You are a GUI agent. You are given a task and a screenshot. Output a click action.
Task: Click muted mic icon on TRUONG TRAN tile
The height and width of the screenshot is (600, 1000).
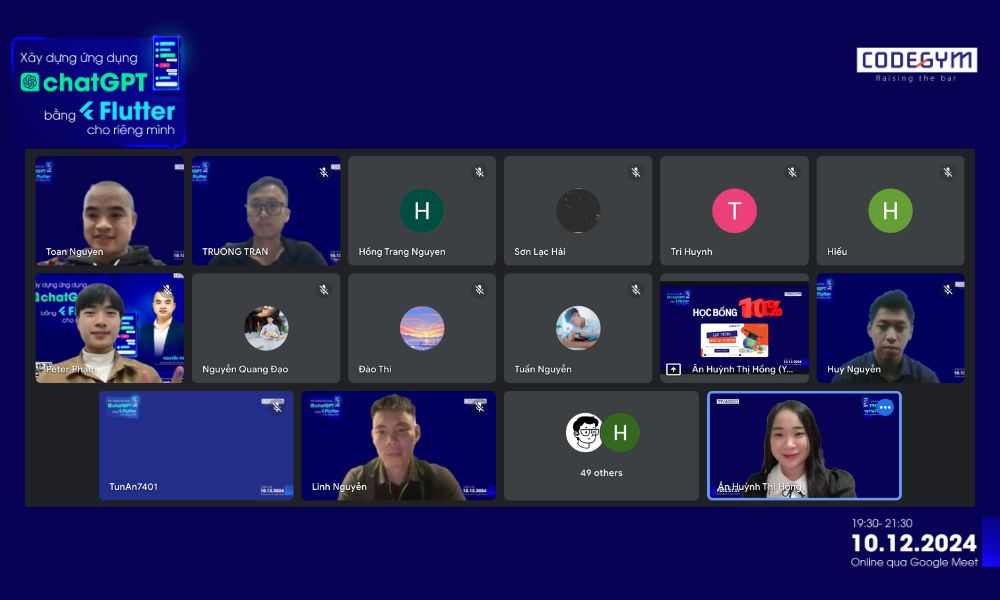pos(323,173)
